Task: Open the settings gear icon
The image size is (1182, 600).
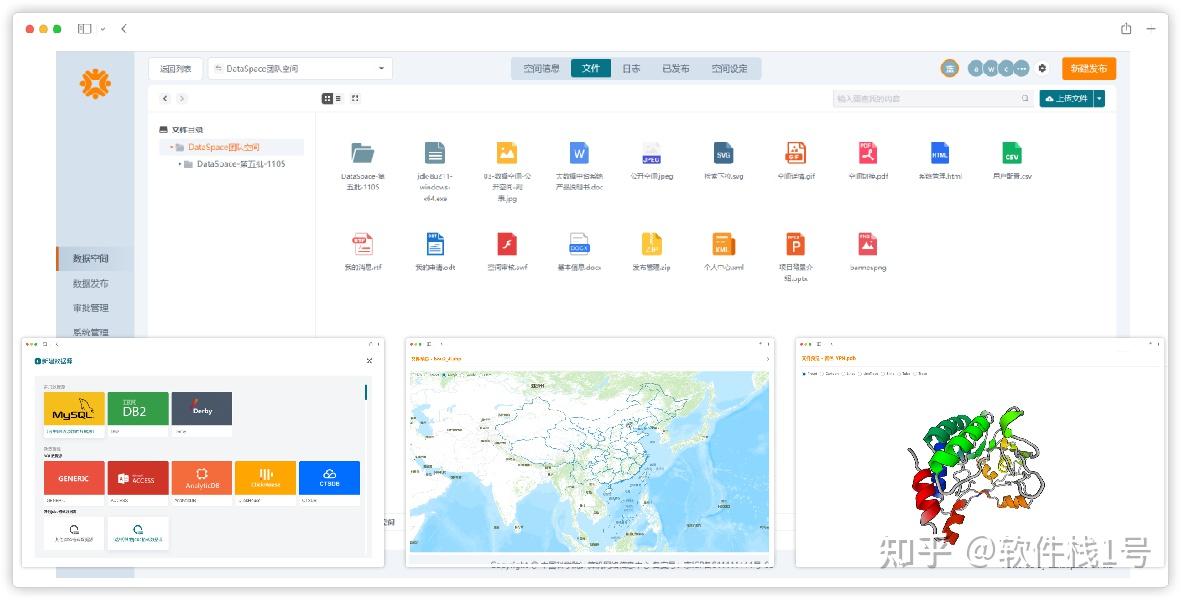Action: click(1043, 68)
